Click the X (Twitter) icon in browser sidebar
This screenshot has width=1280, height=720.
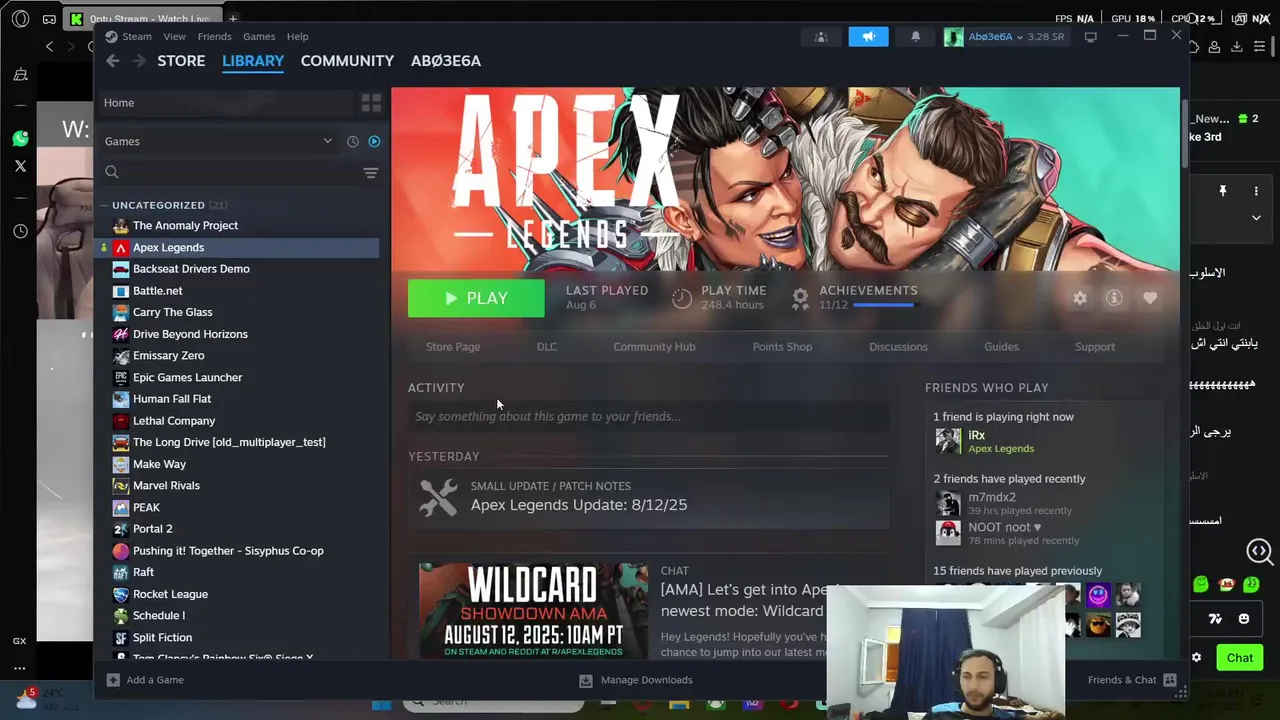(20, 166)
